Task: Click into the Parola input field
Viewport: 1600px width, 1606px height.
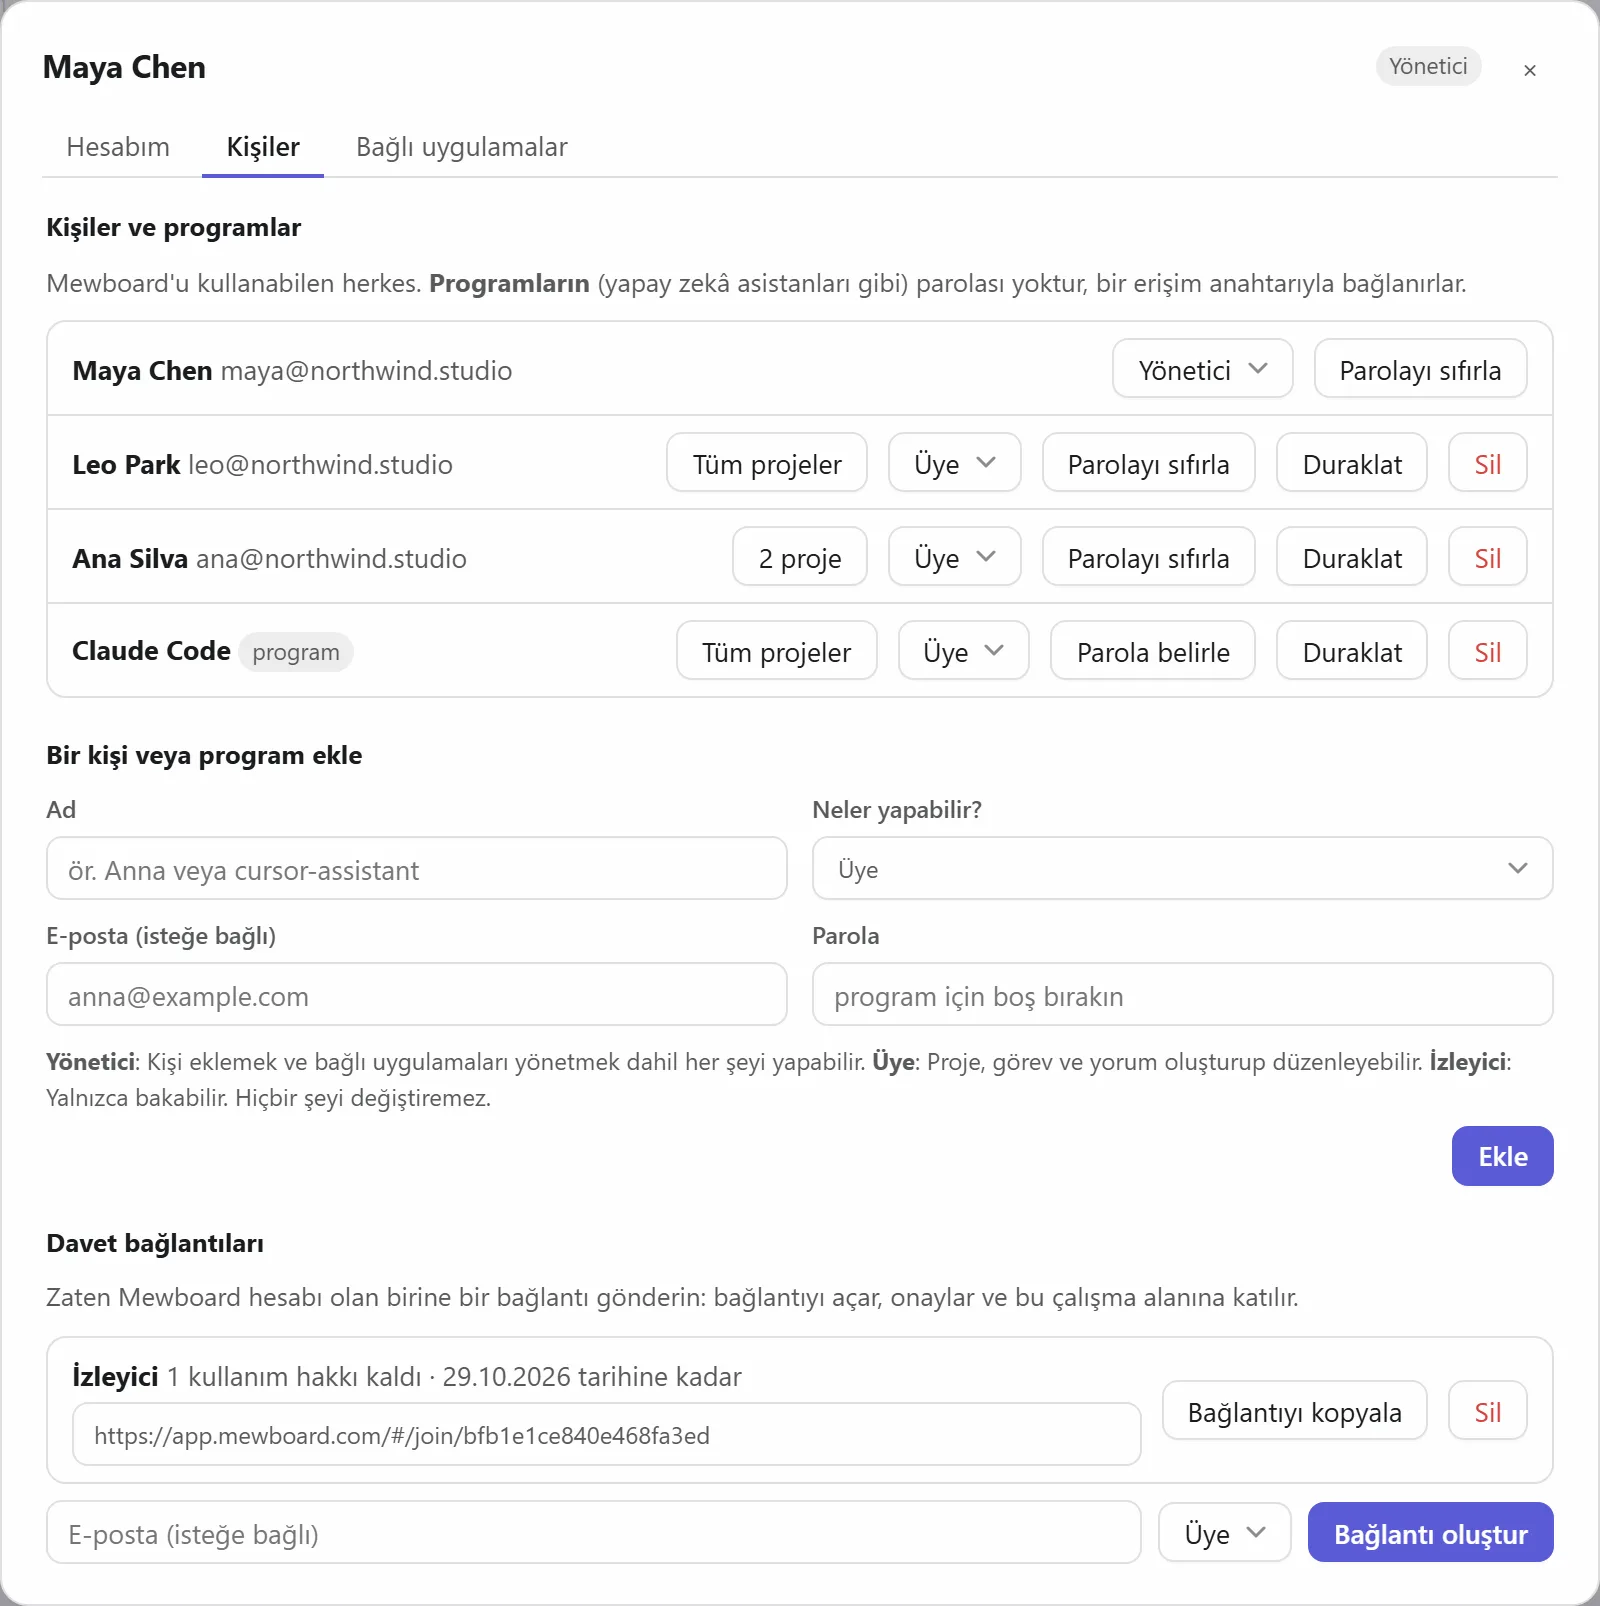Action: point(1183,995)
